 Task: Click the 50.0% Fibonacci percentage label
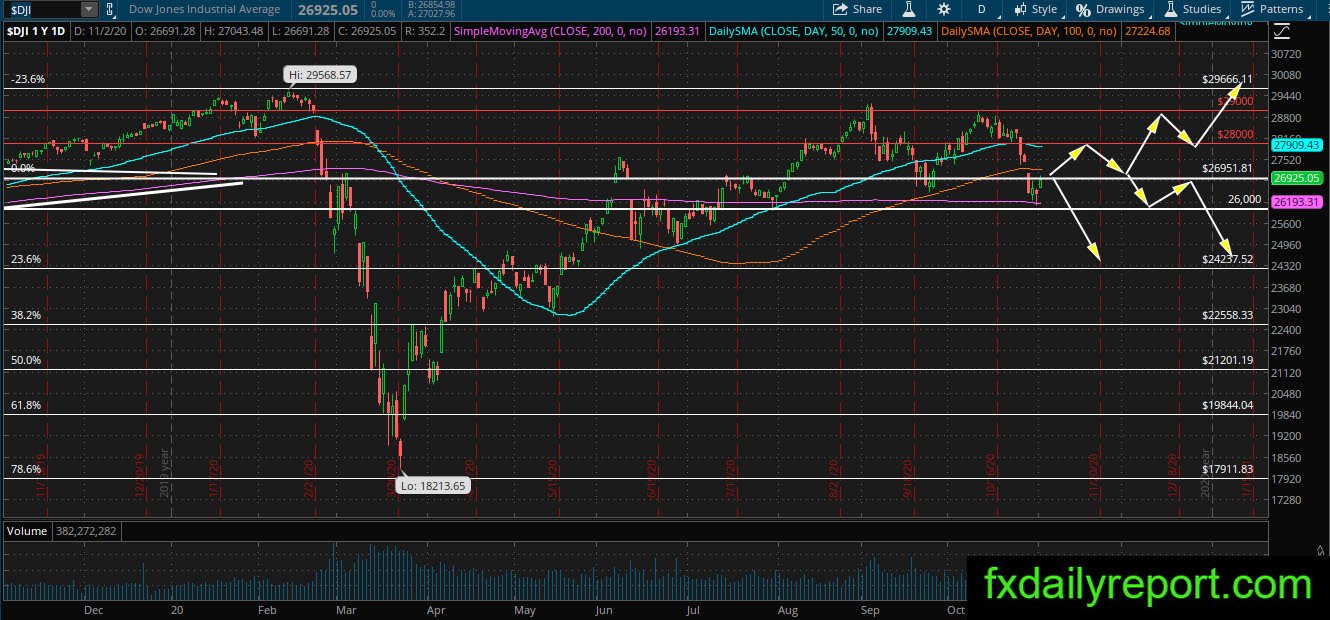(26, 360)
